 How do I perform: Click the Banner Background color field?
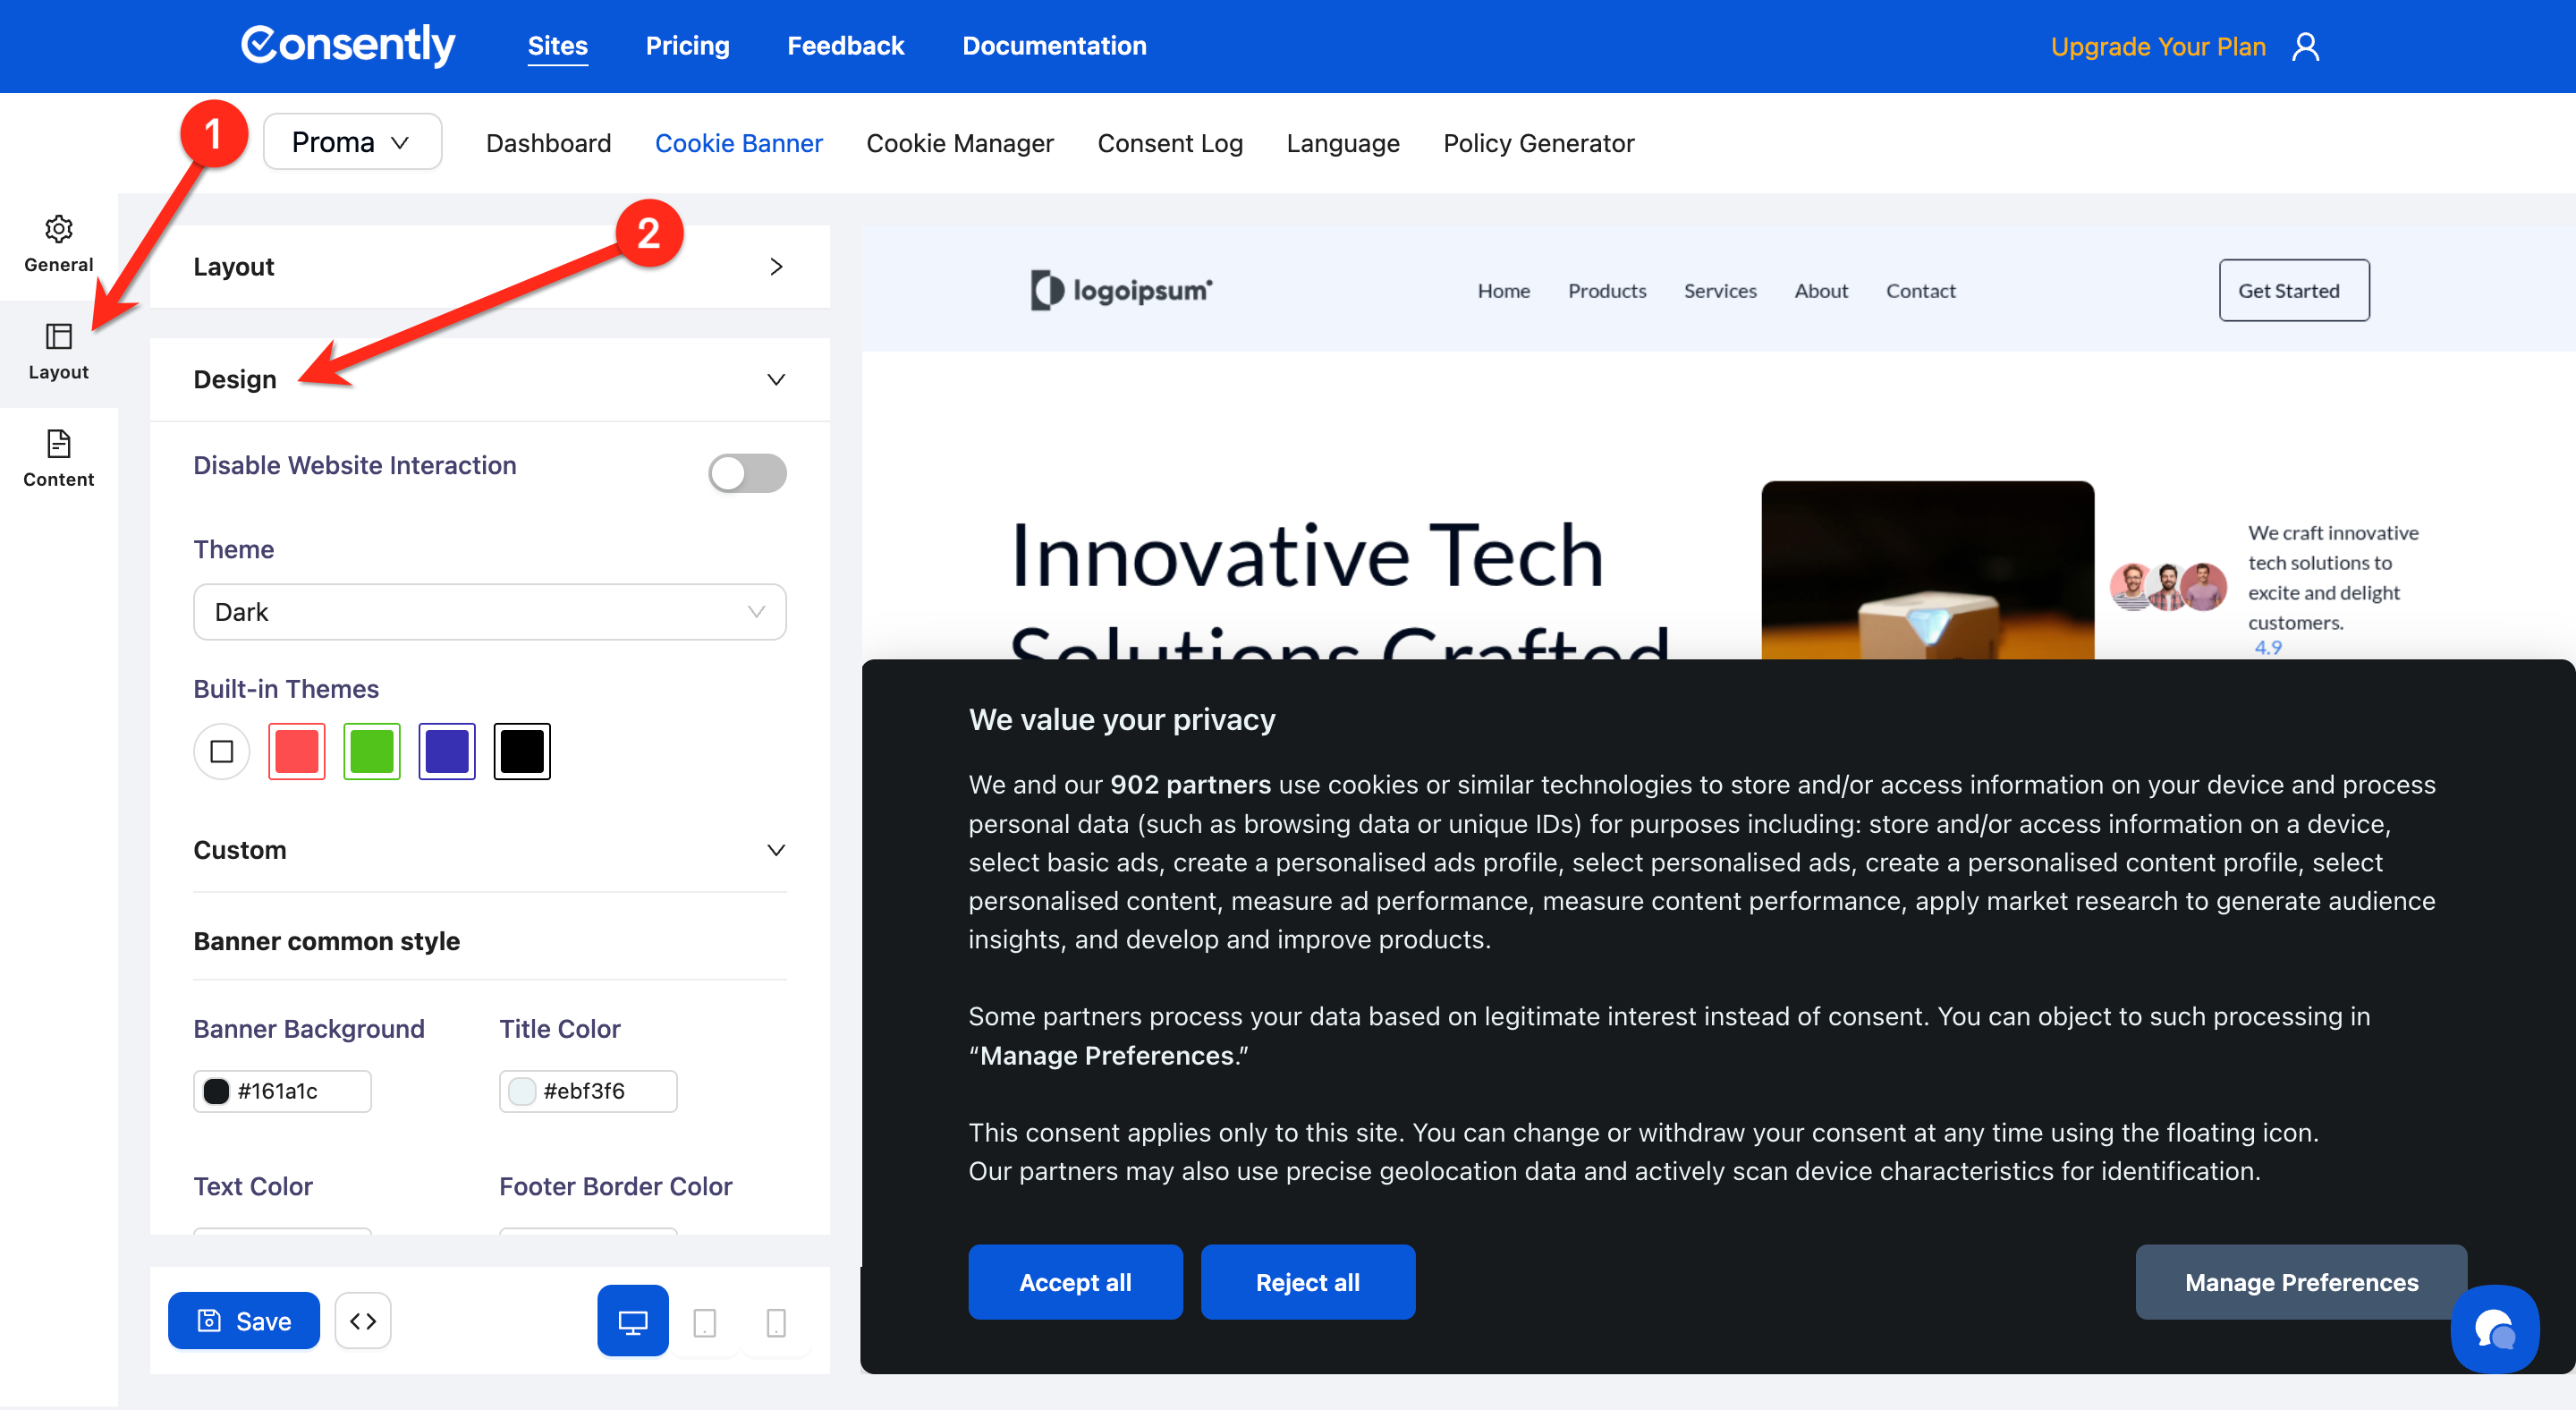coord(282,1091)
